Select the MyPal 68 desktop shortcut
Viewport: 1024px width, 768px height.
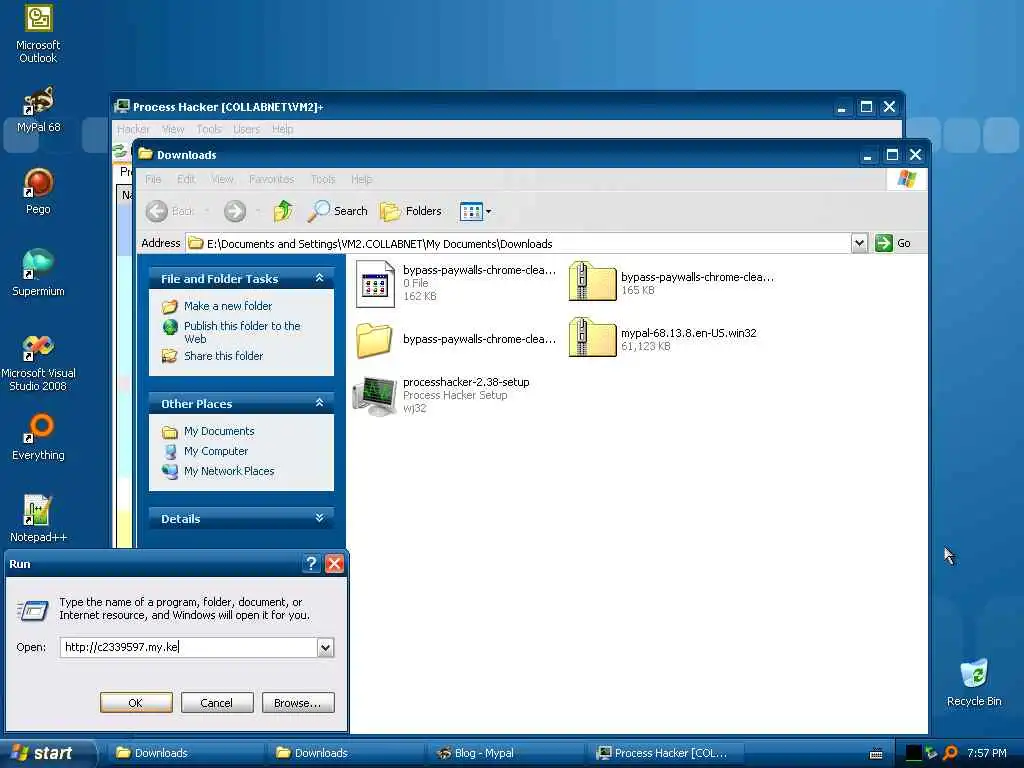point(38,110)
